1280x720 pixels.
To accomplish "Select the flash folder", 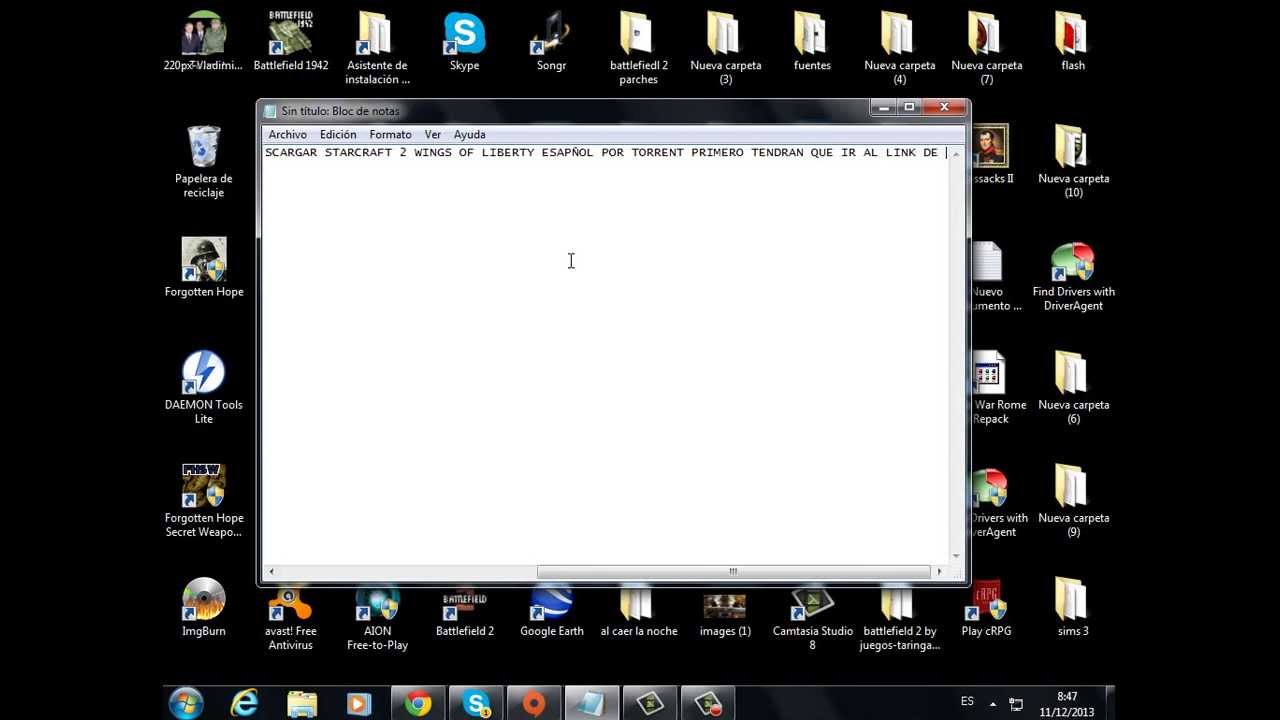I will [x=1073, y=42].
